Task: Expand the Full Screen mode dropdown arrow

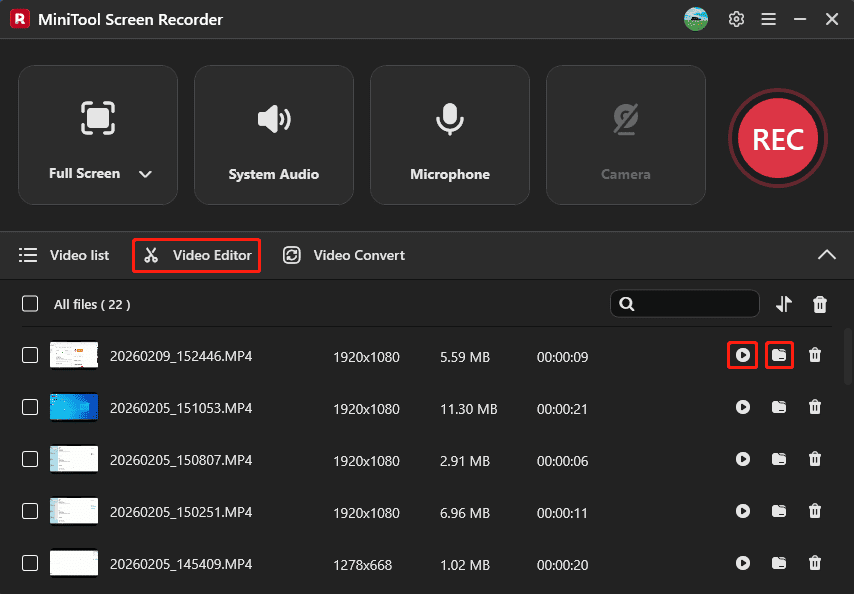Action: pos(145,173)
